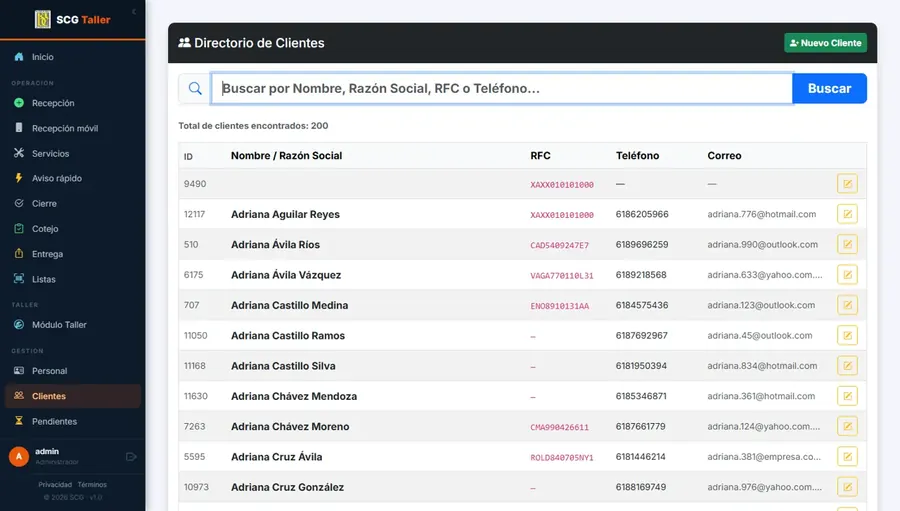
Task: Click the Cotejo clipboard icon
Action: 19,228
